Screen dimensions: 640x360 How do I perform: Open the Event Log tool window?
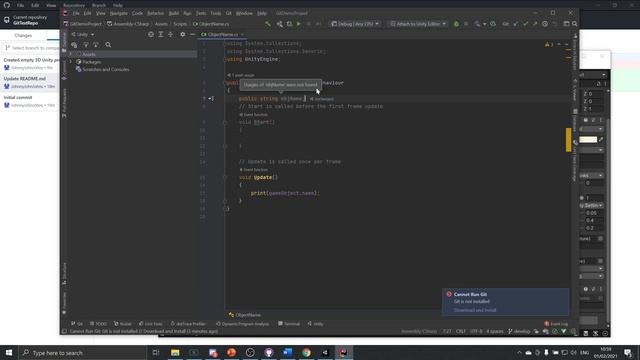point(556,324)
